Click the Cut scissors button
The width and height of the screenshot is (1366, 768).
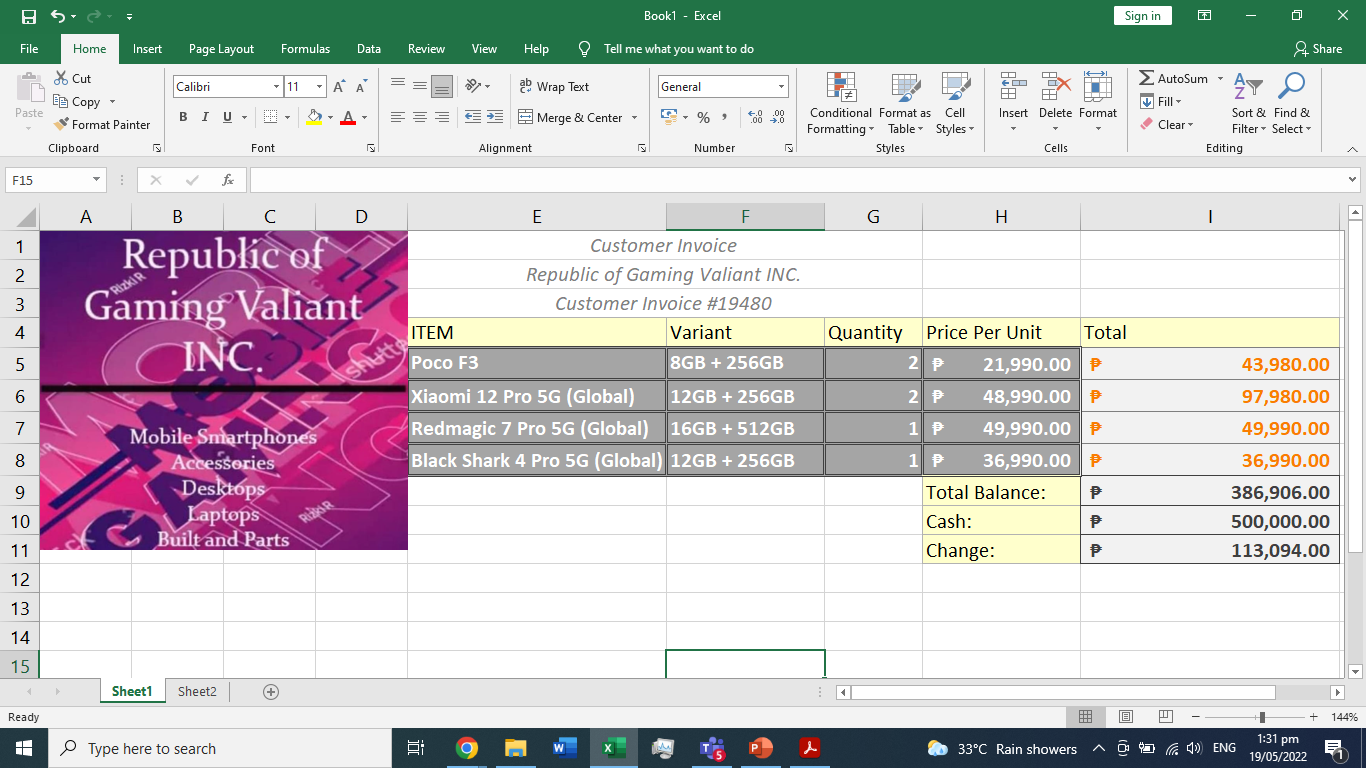pos(73,78)
